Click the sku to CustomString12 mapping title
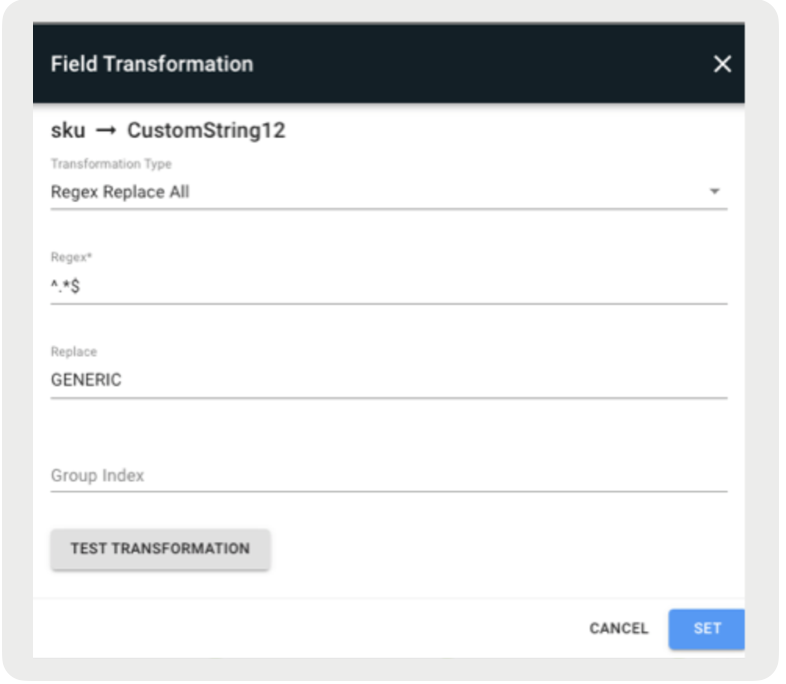The height and width of the screenshot is (684, 786). click(169, 131)
